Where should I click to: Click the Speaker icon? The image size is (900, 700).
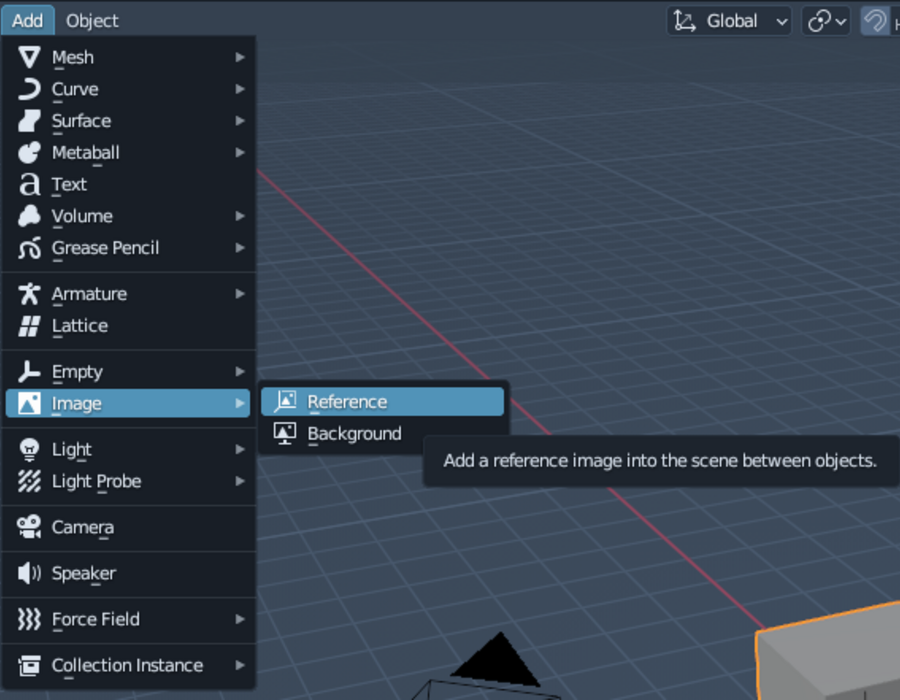[29, 573]
